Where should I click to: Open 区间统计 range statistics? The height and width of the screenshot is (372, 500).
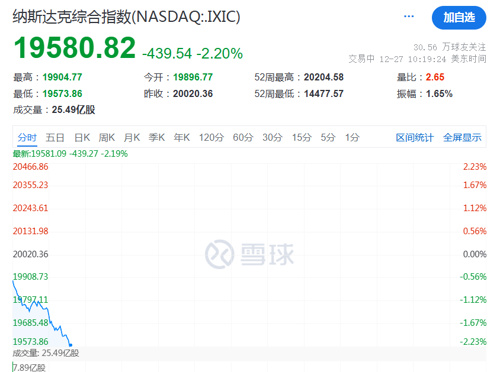pyautogui.click(x=414, y=137)
